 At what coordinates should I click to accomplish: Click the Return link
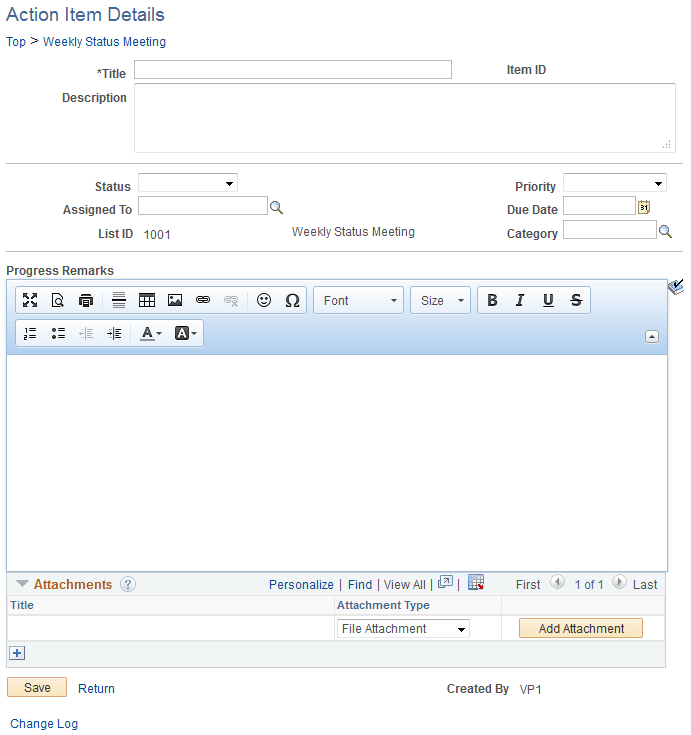tap(96, 688)
